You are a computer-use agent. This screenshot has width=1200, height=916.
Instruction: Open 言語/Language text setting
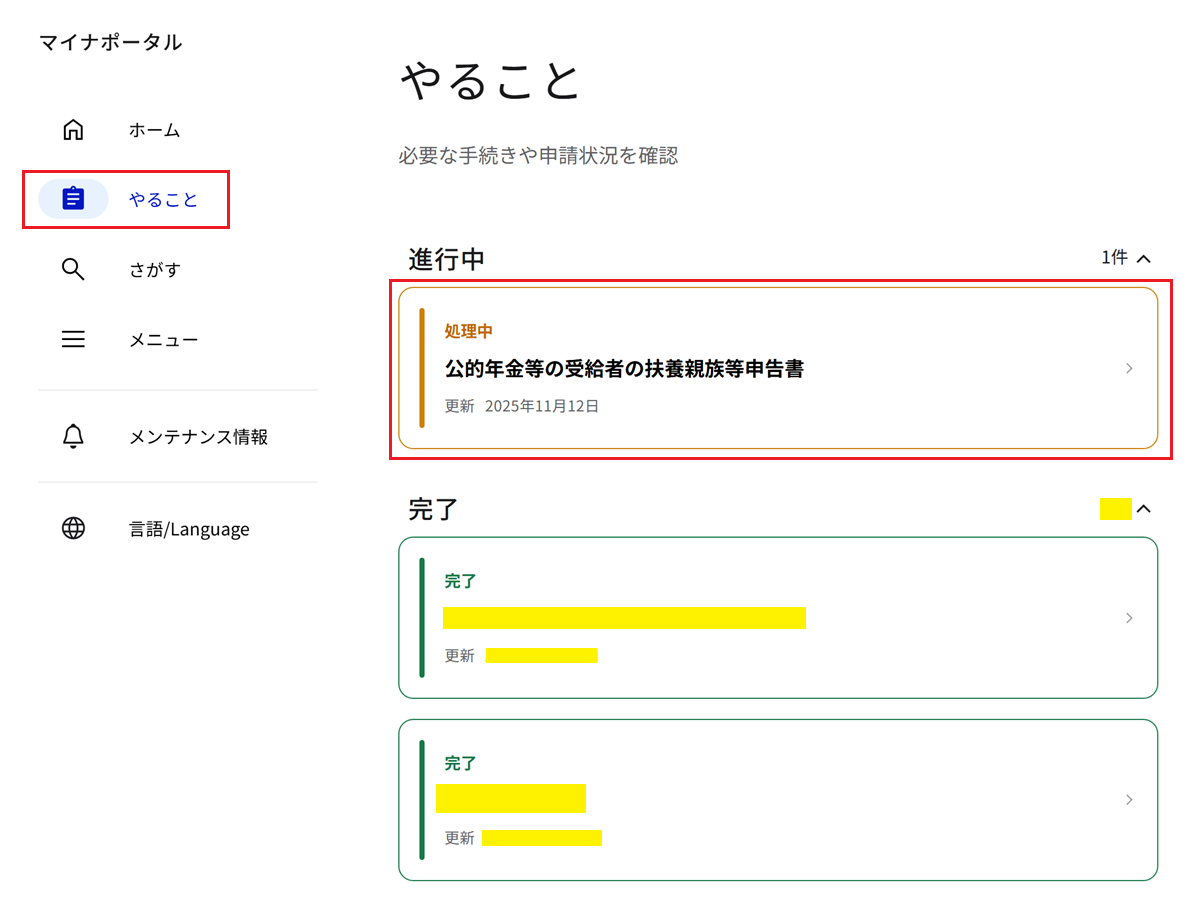click(189, 529)
